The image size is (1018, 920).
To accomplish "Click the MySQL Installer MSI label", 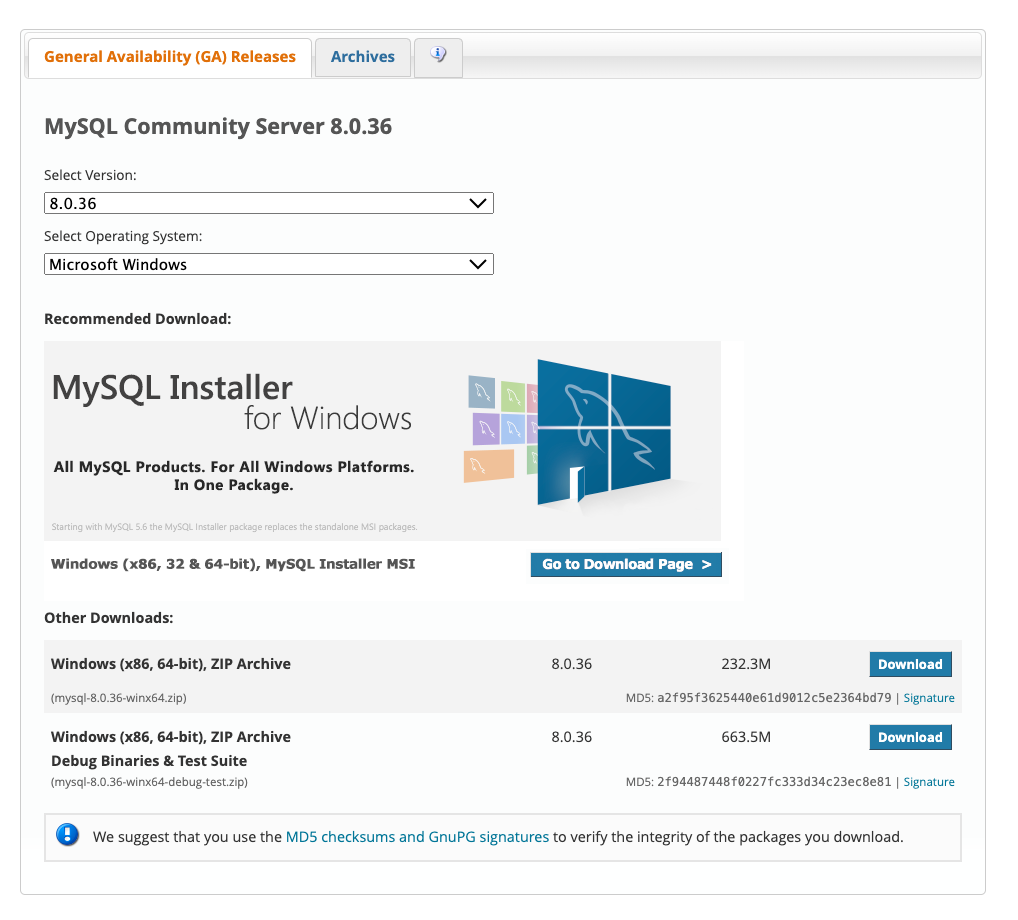I will click(x=233, y=564).
